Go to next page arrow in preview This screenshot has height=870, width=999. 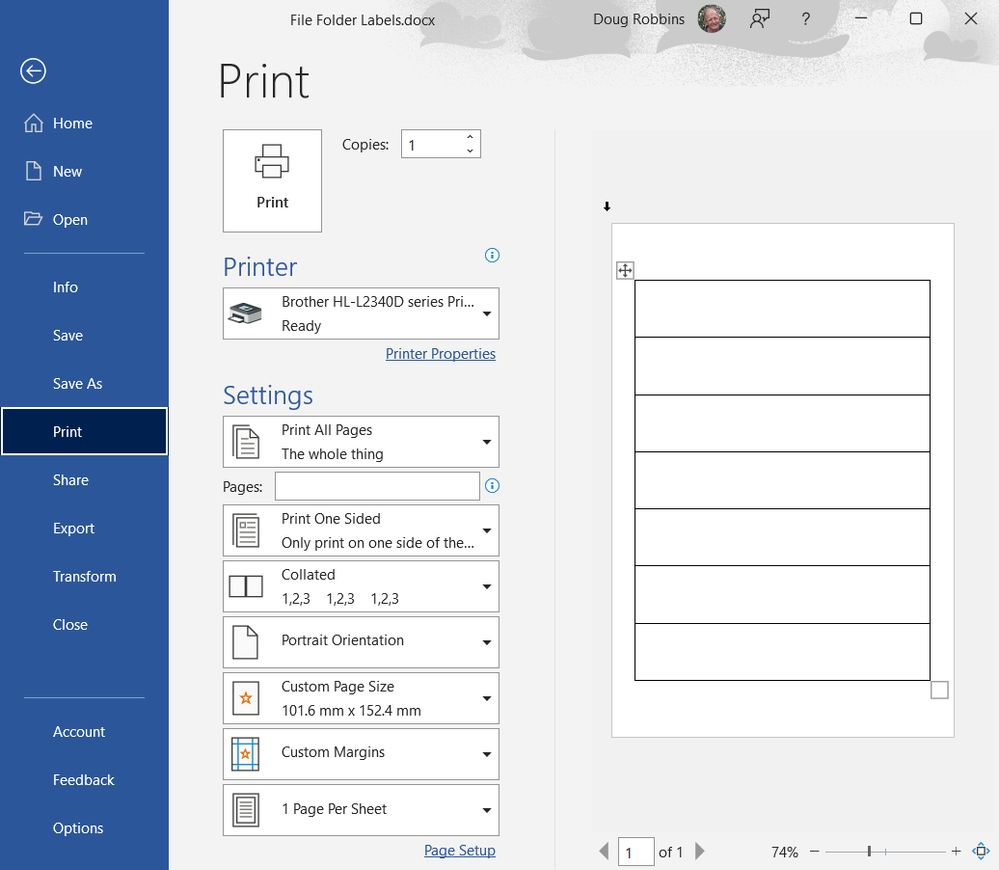[x=700, y=851]
